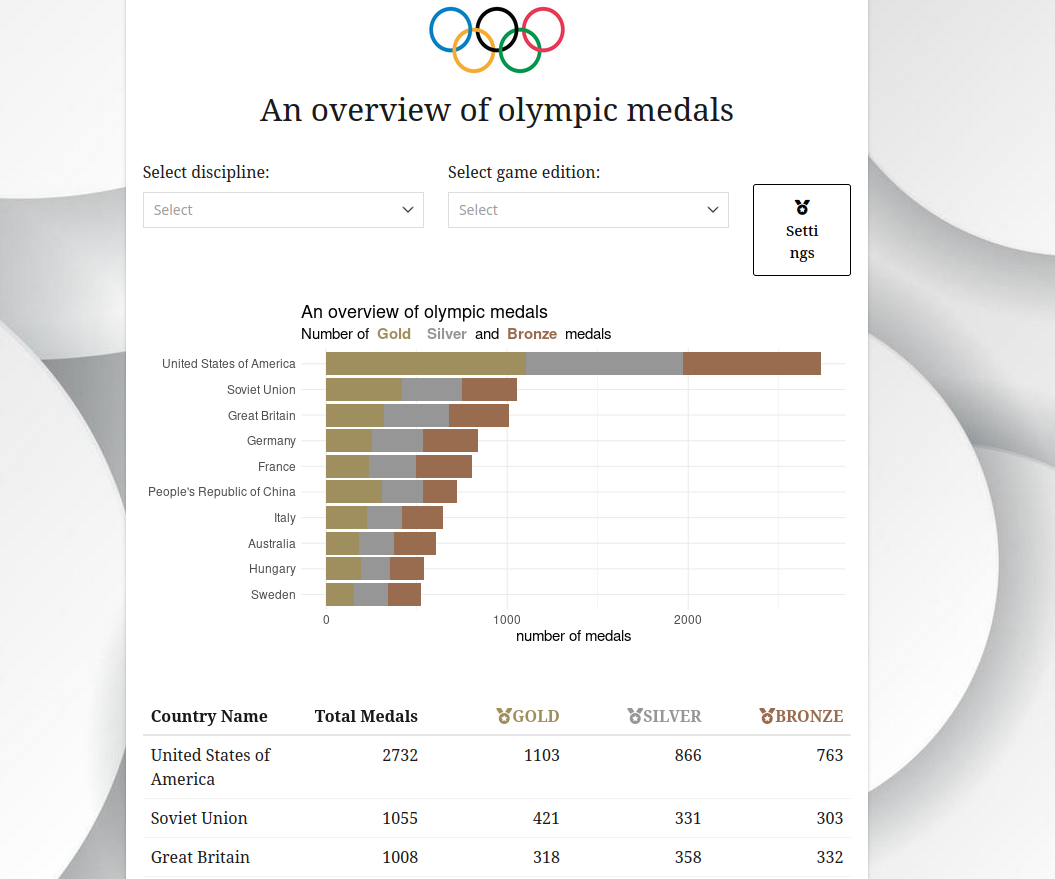Click United States of America table cell
Viewport: 1055px width, 879px height.
pyautogui.click(x=211, y=767)
